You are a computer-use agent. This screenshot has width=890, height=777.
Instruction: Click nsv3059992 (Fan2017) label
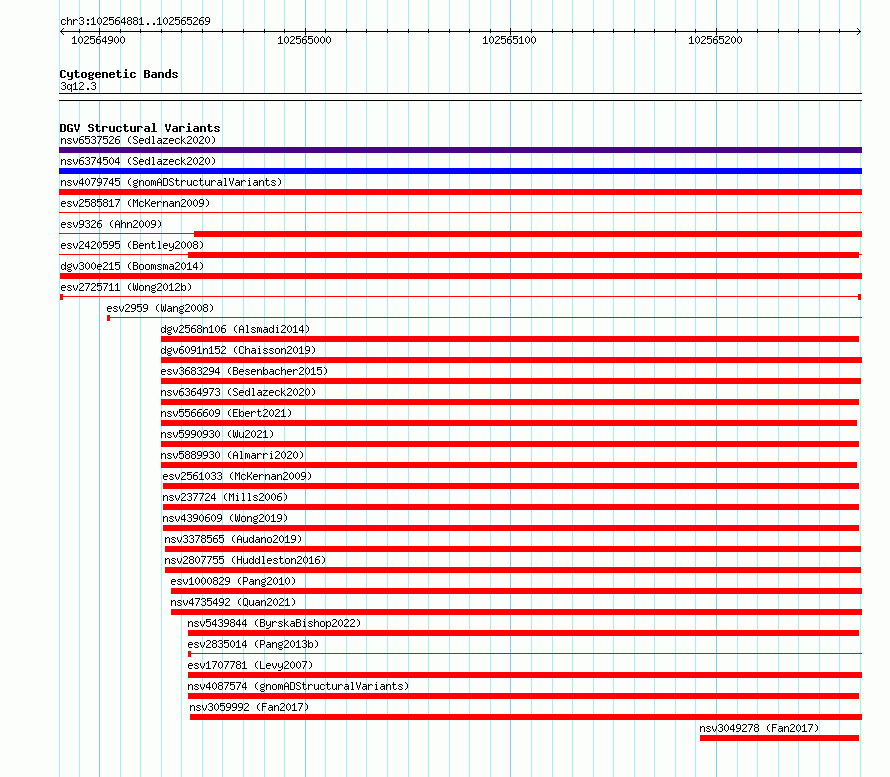click(249, 707)
